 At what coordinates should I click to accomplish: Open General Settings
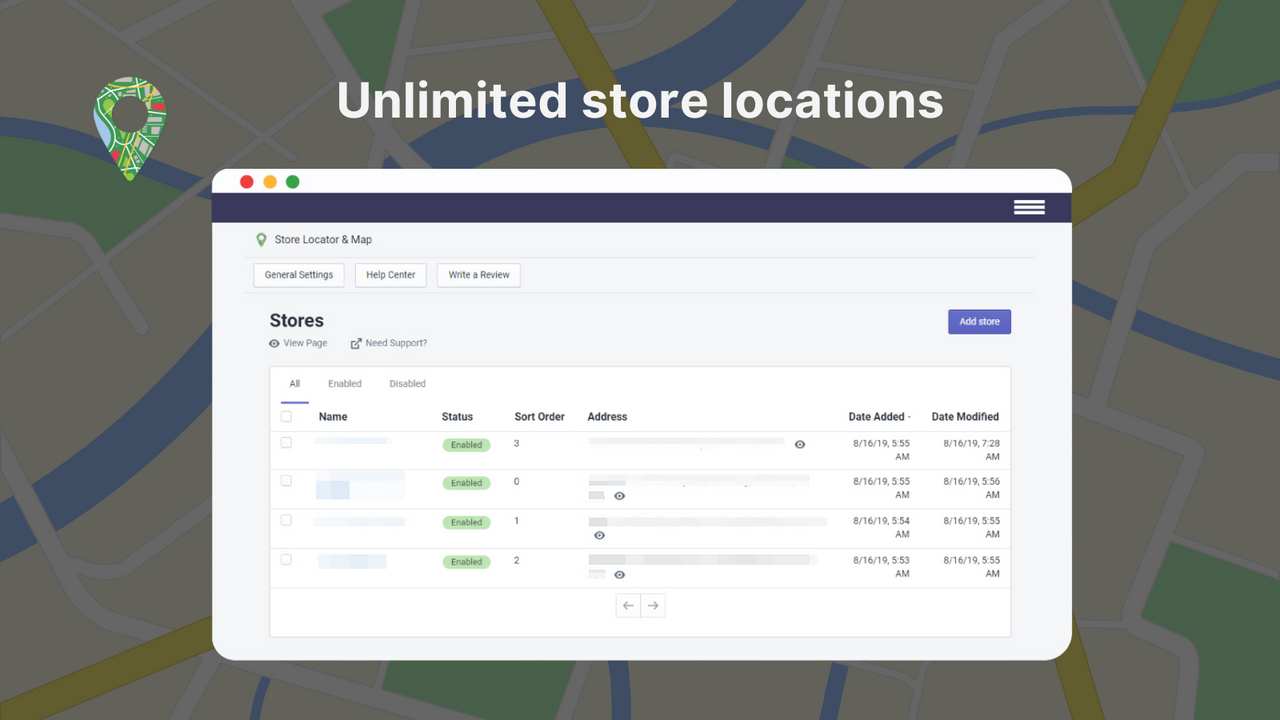298,274
